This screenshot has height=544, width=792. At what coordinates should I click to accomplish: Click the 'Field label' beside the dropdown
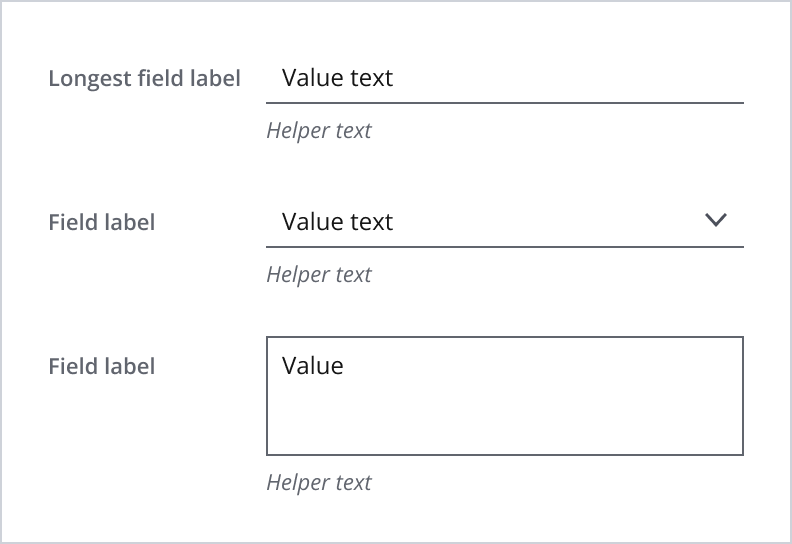point(102,222)
